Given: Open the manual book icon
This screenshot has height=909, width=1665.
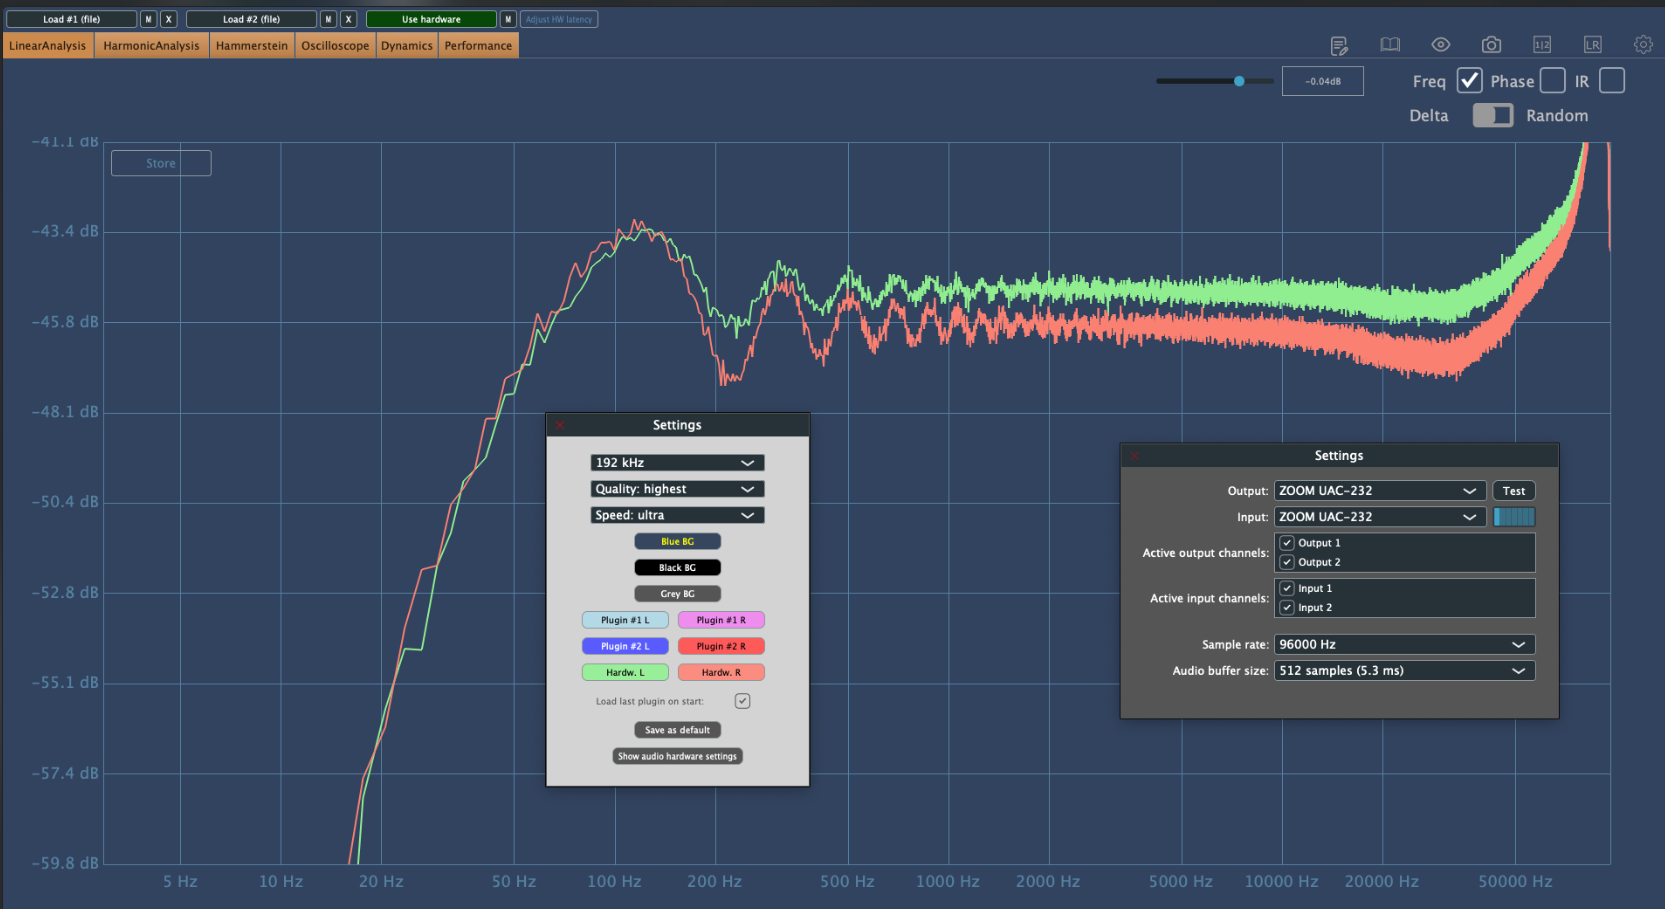Looking at the screenshot, I should (1390, 45).
